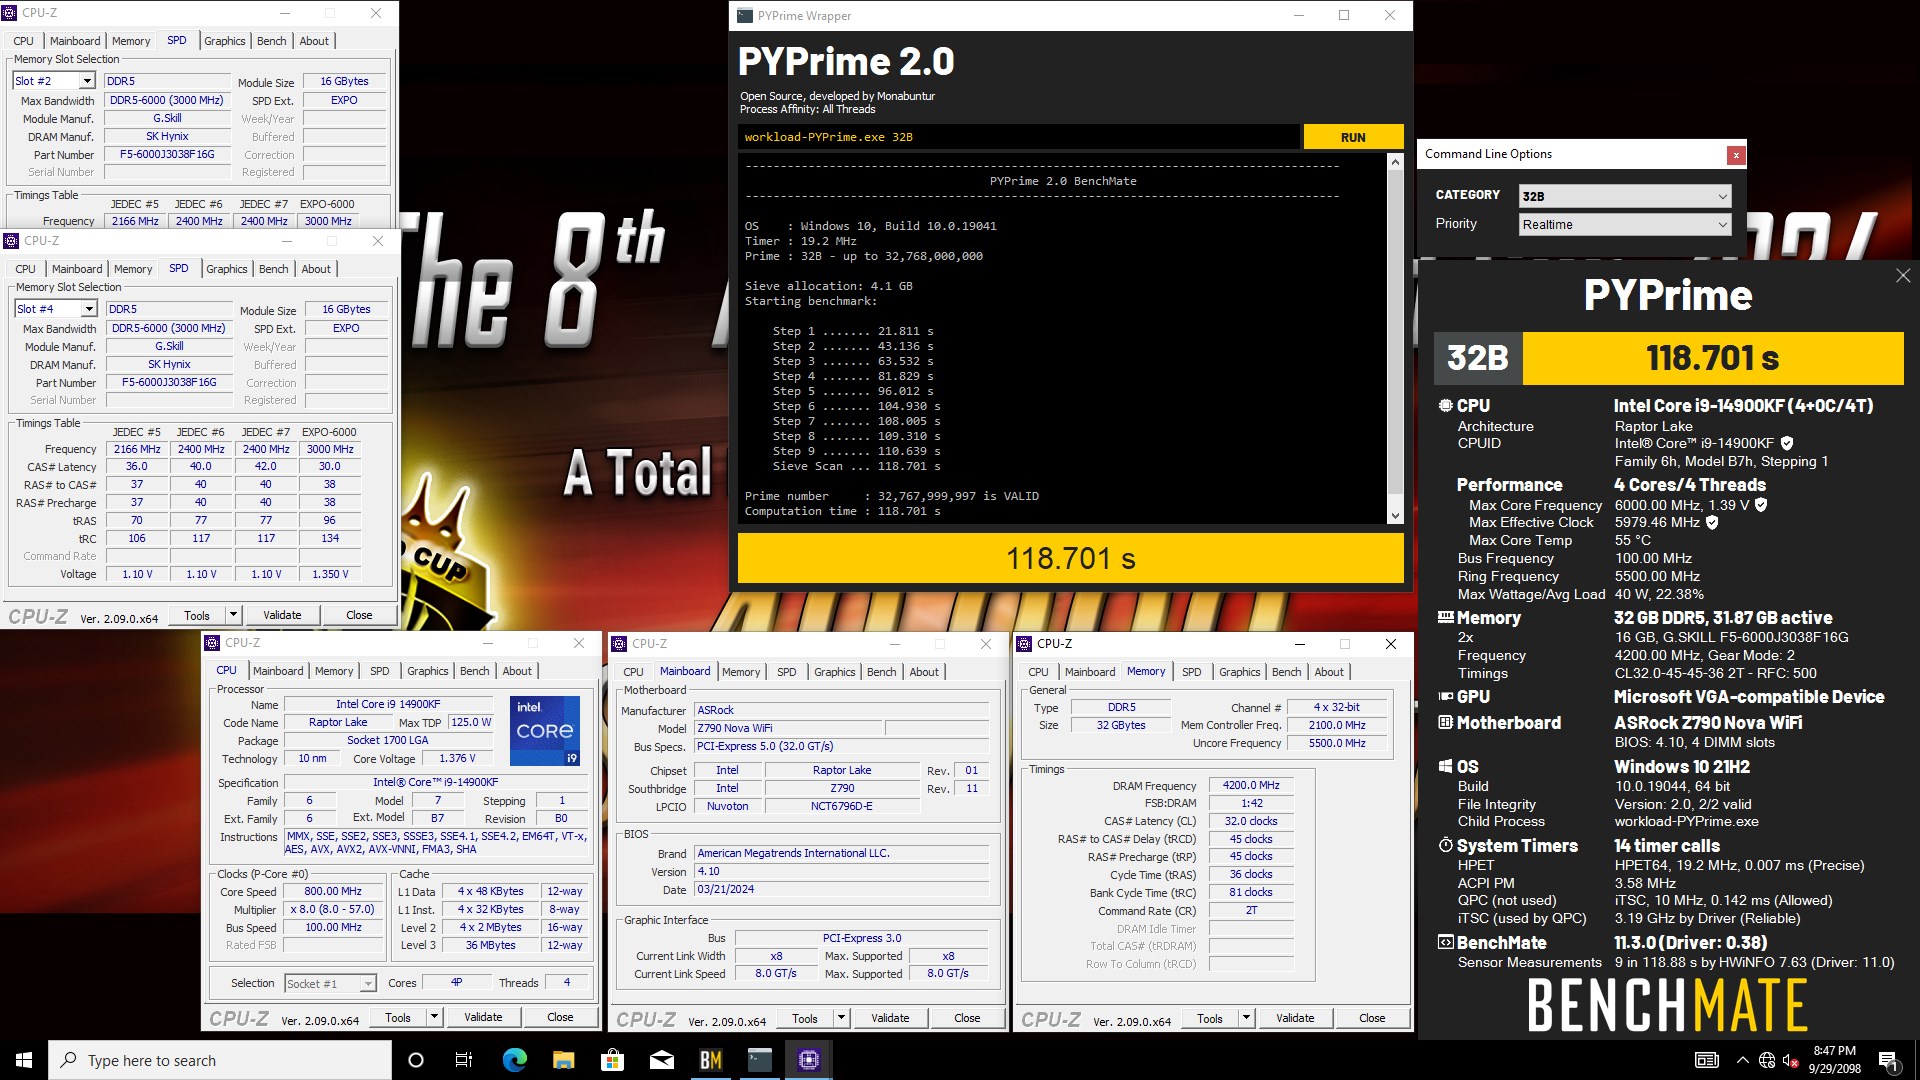
Task: Select Multiplier x 8.0 (8.0 - 57.0) value
Action: click(333, 909)
